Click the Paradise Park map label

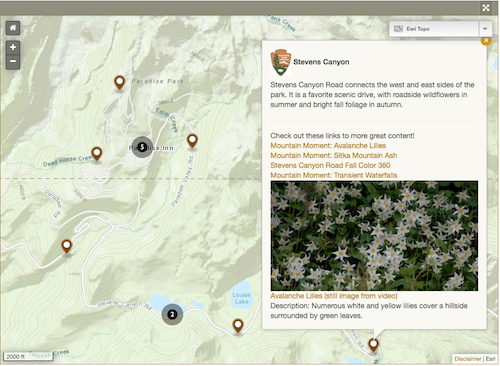(157, 81)
